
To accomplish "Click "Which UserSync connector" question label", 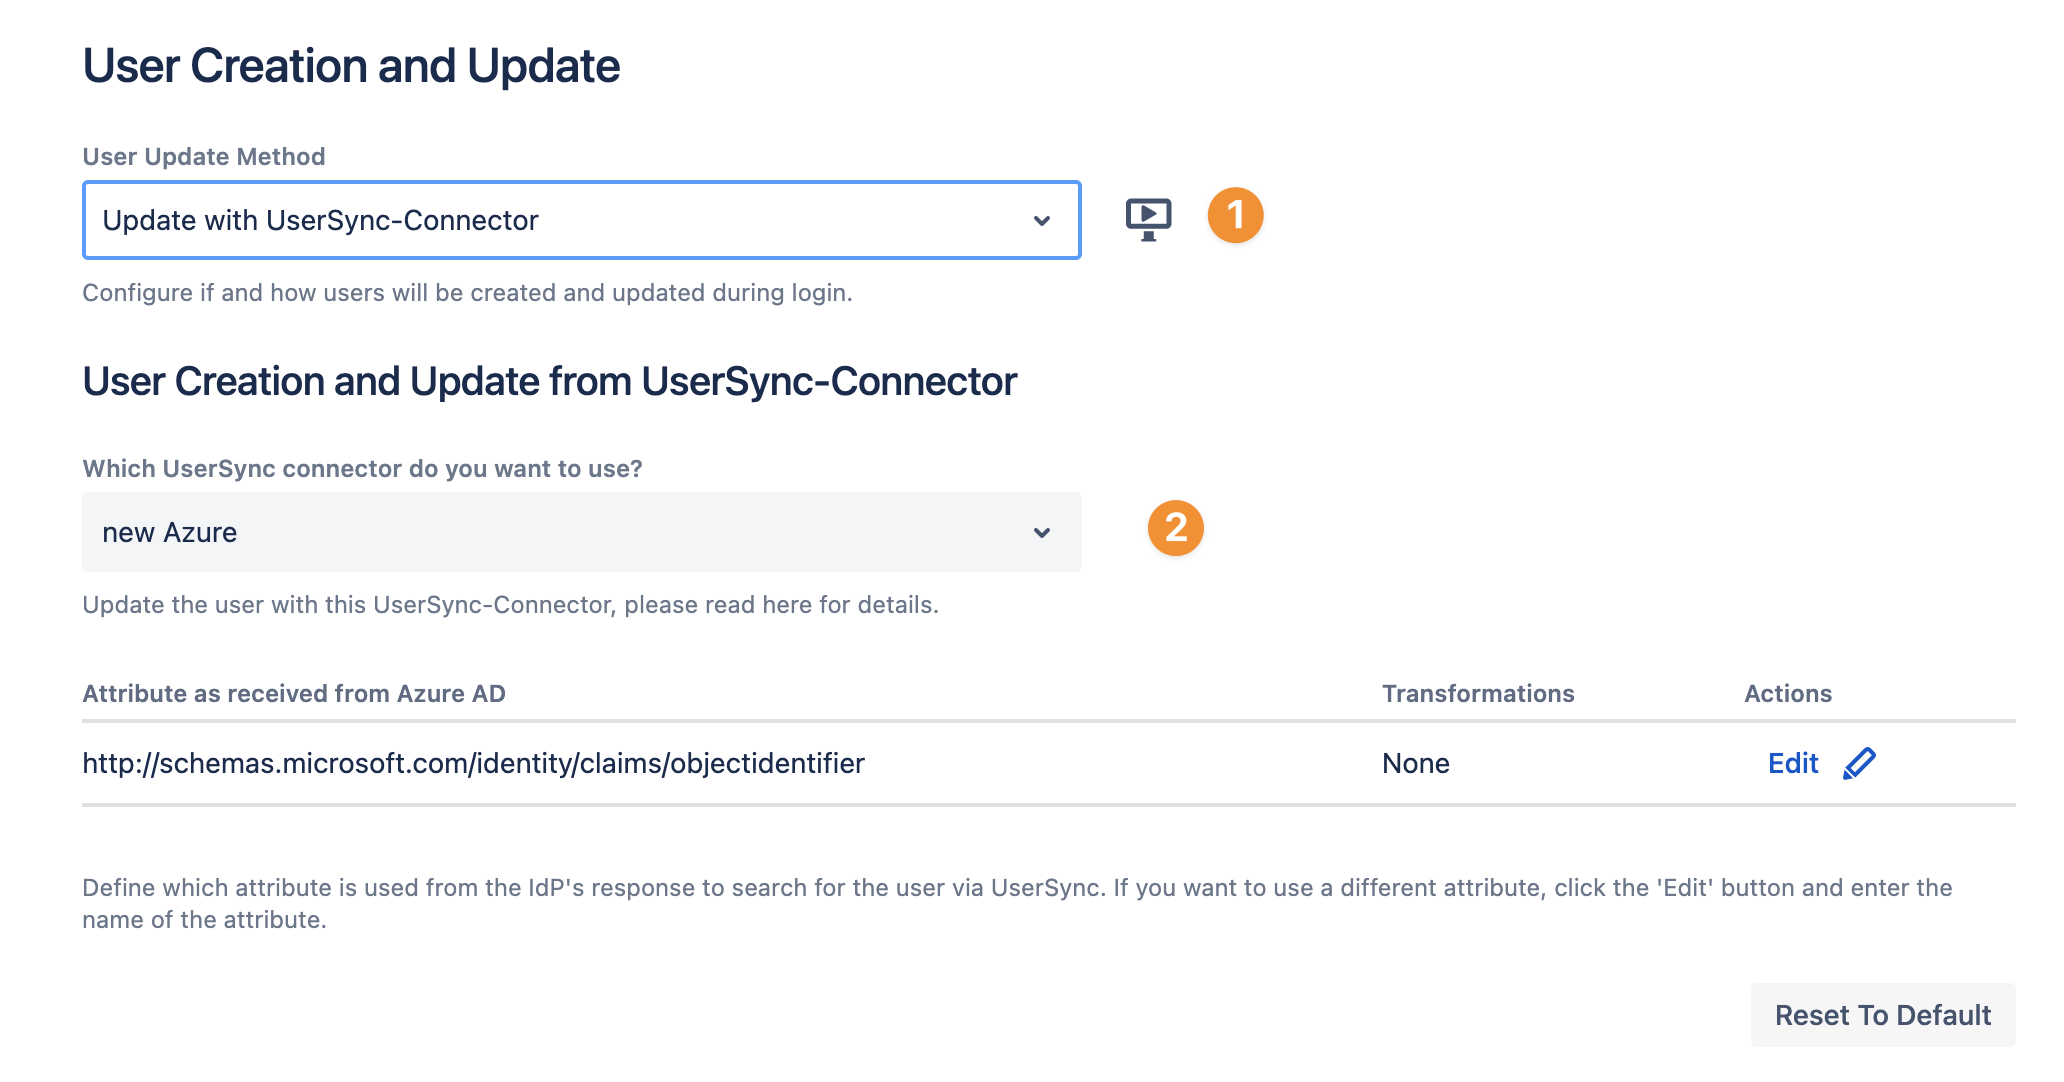I will click(362, 469).
